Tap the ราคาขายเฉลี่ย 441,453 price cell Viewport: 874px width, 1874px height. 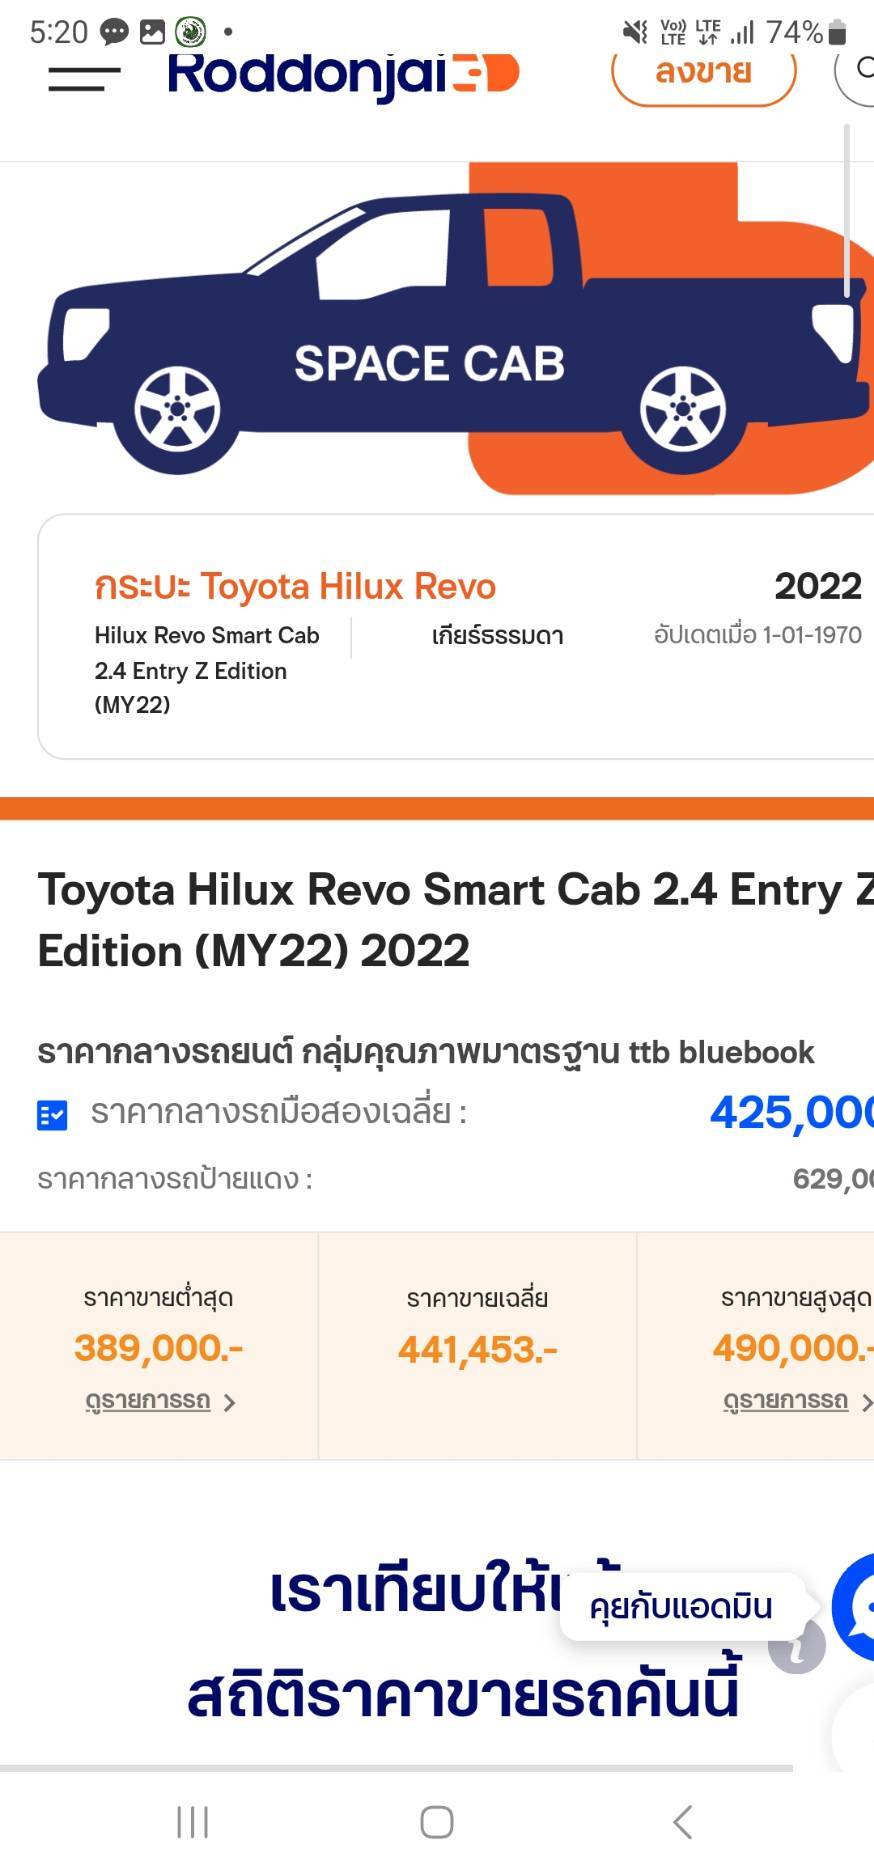477,1345
